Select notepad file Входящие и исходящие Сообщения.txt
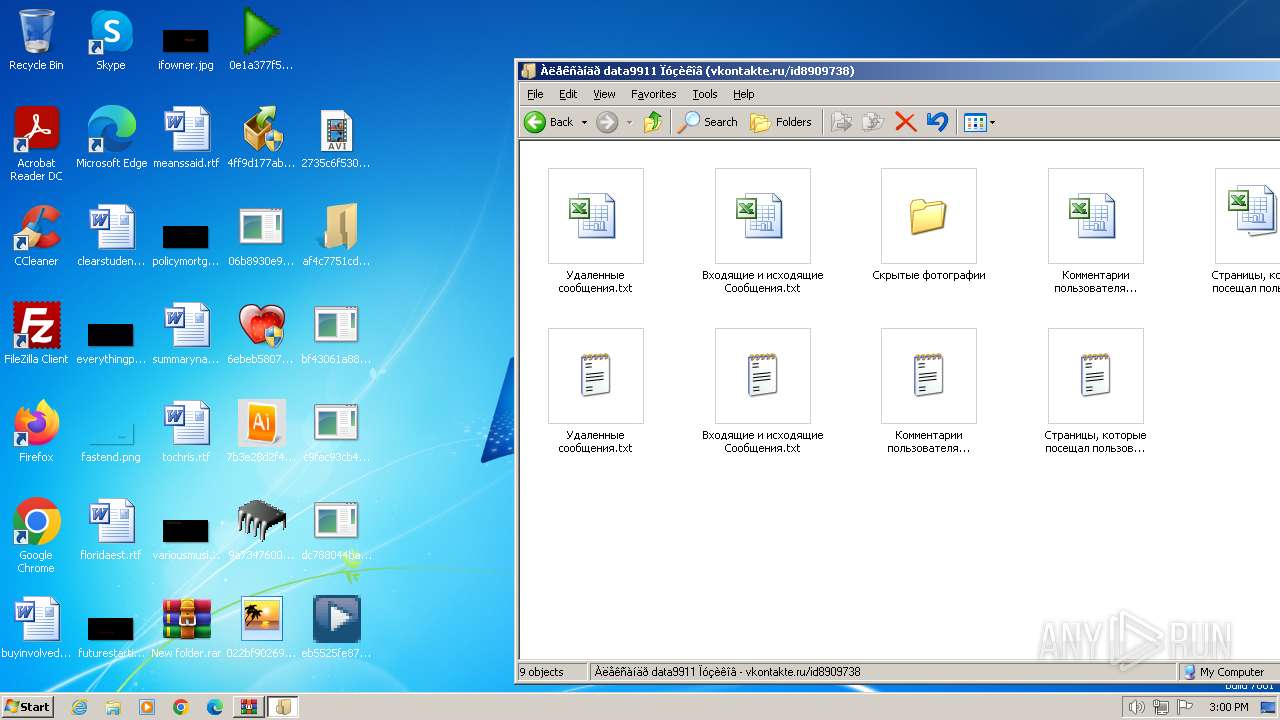 click(x=762, y=390)
